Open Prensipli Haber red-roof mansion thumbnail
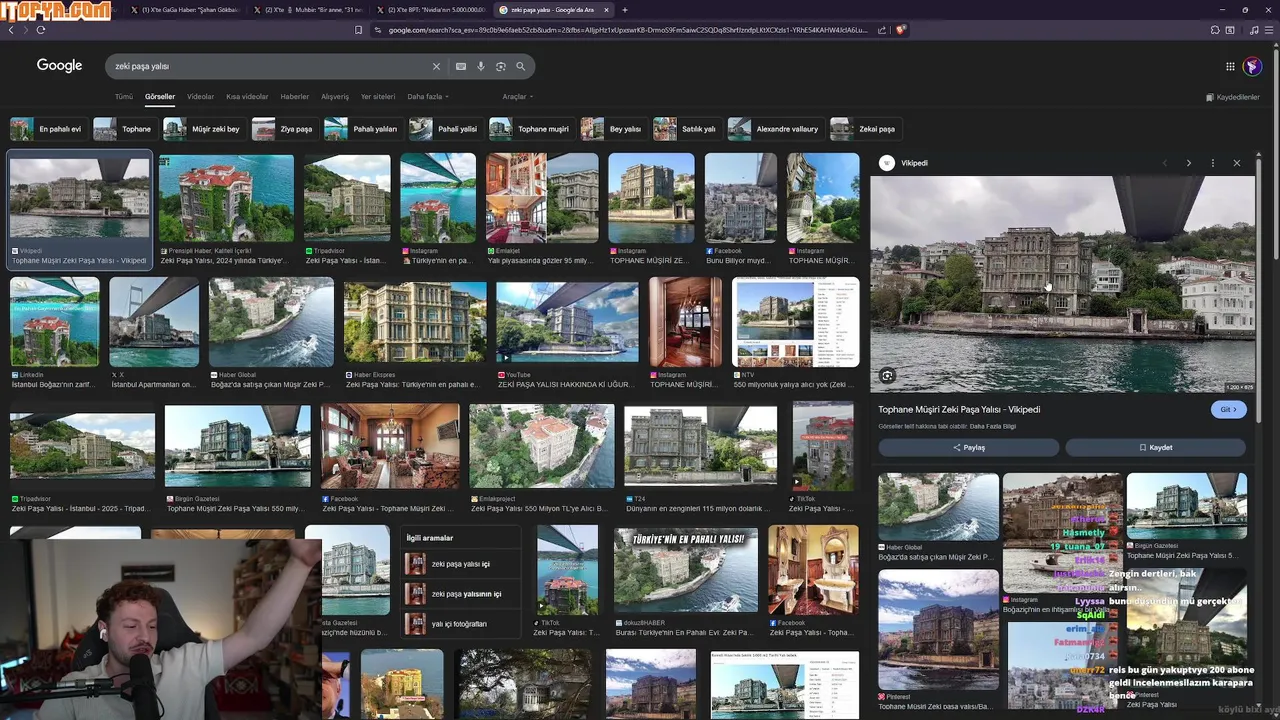1280x720 pixels. pyautogui.click(x=227, y=198)
